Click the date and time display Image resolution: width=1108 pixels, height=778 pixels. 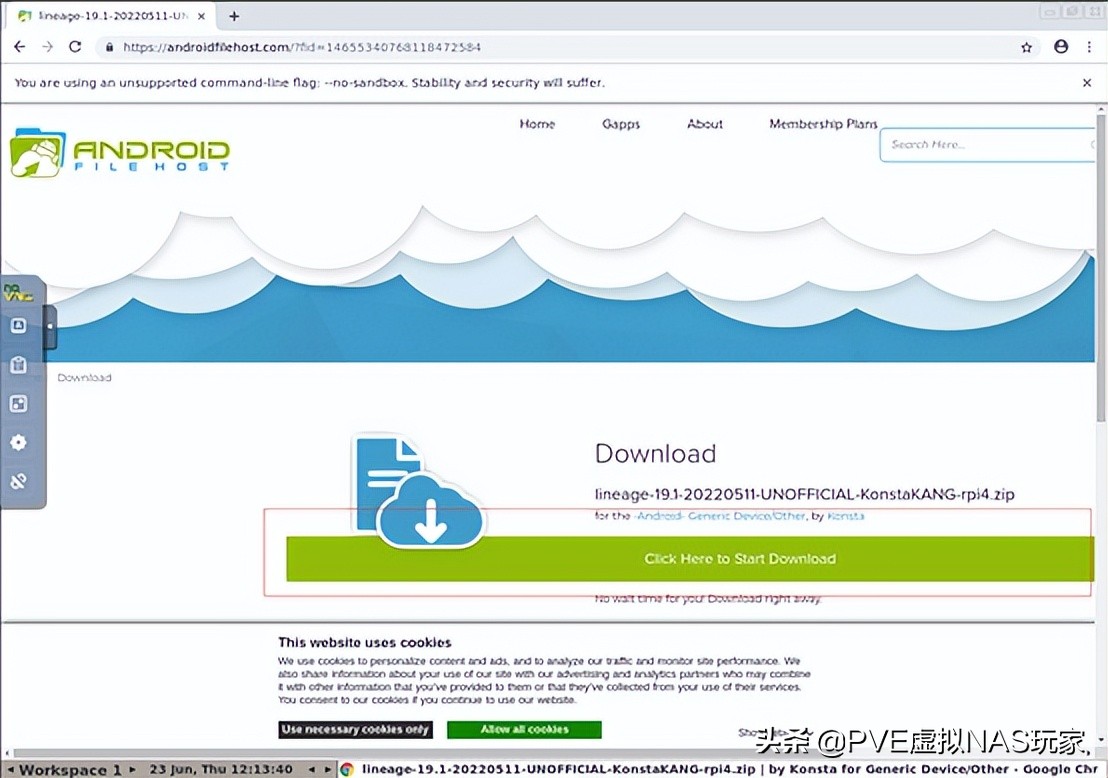[x=221, y=769]
